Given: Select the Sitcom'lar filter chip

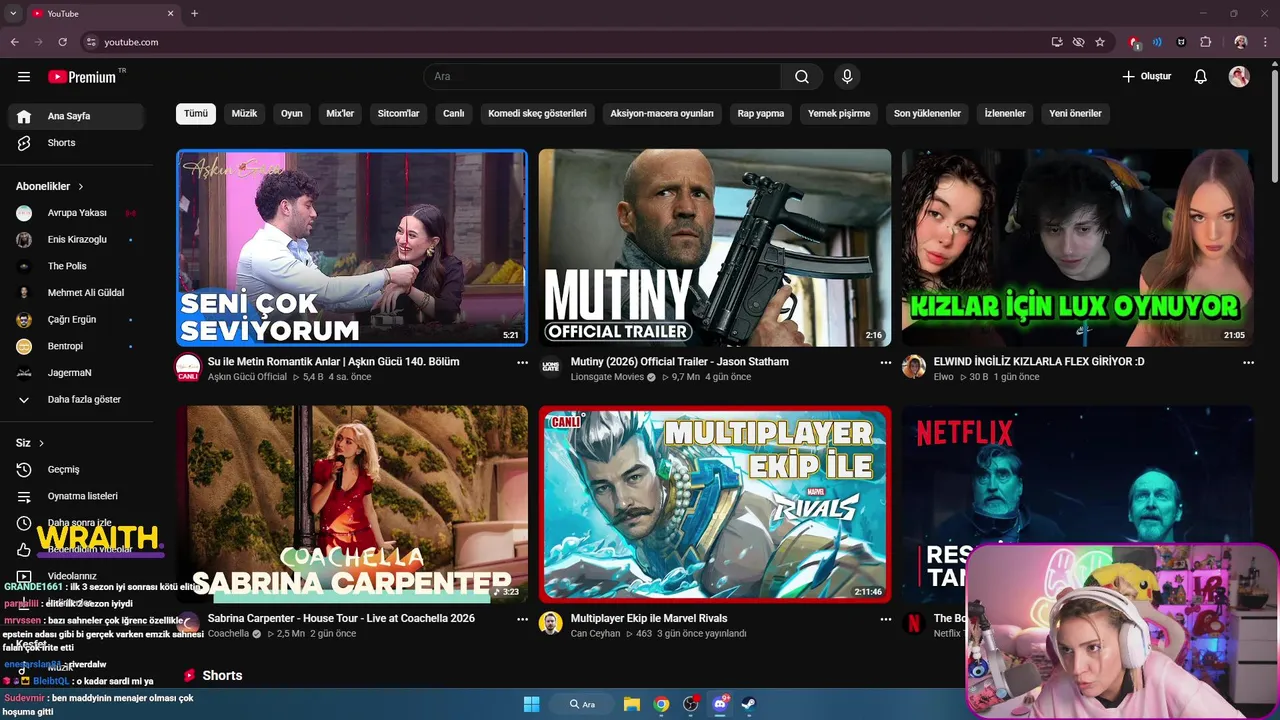Looking at the screenshot, I should coord(398,114).
